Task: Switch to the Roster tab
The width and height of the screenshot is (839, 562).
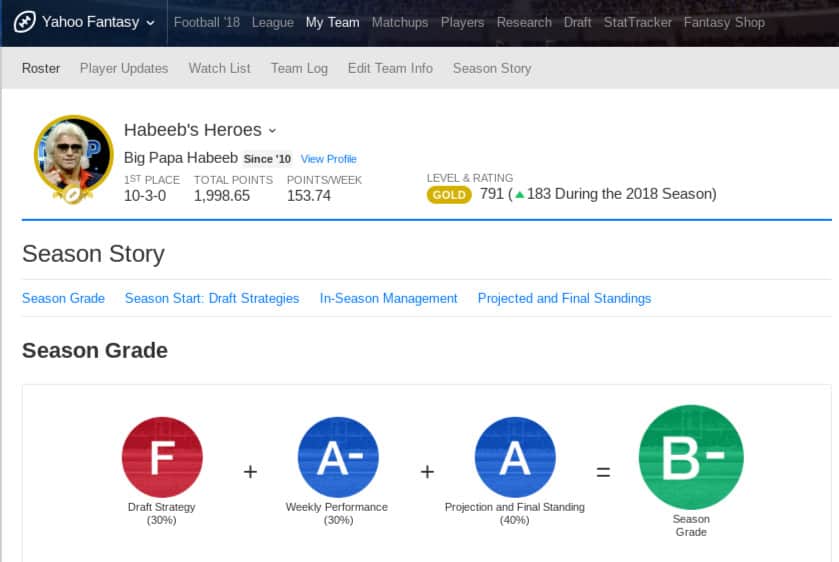Action: [x=41, y=68]
